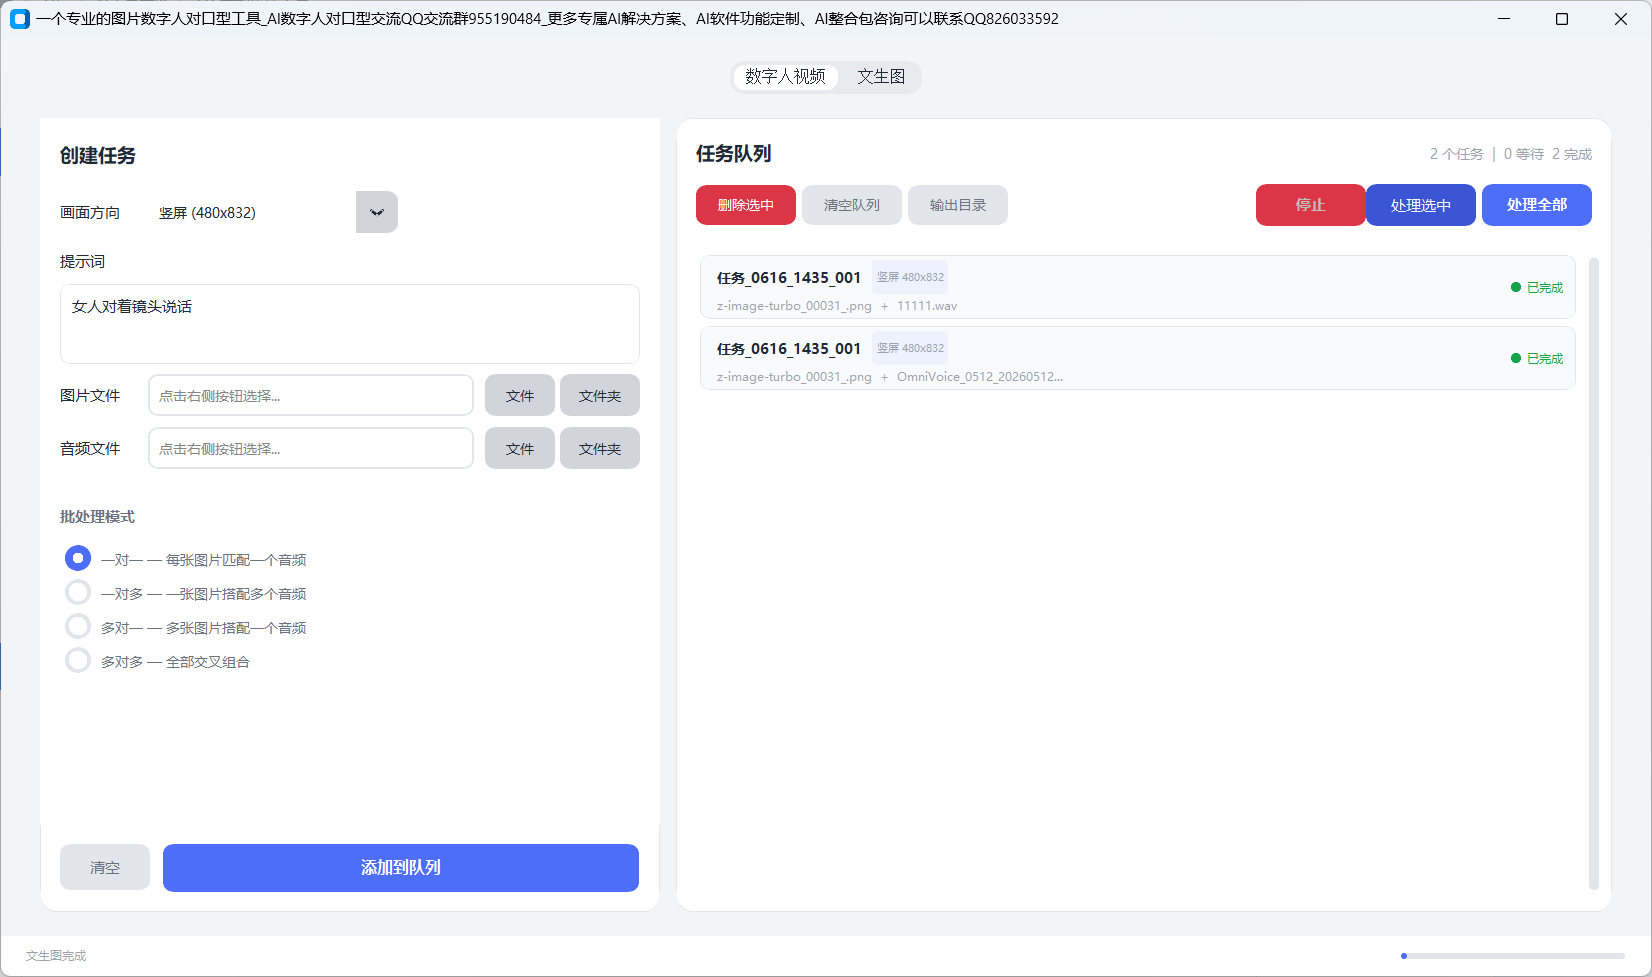The width and height of the screenshot is (1652, 977).
Task: Select 一对多 一张图片搭配多个音频 radio
Action: (78, 592)
